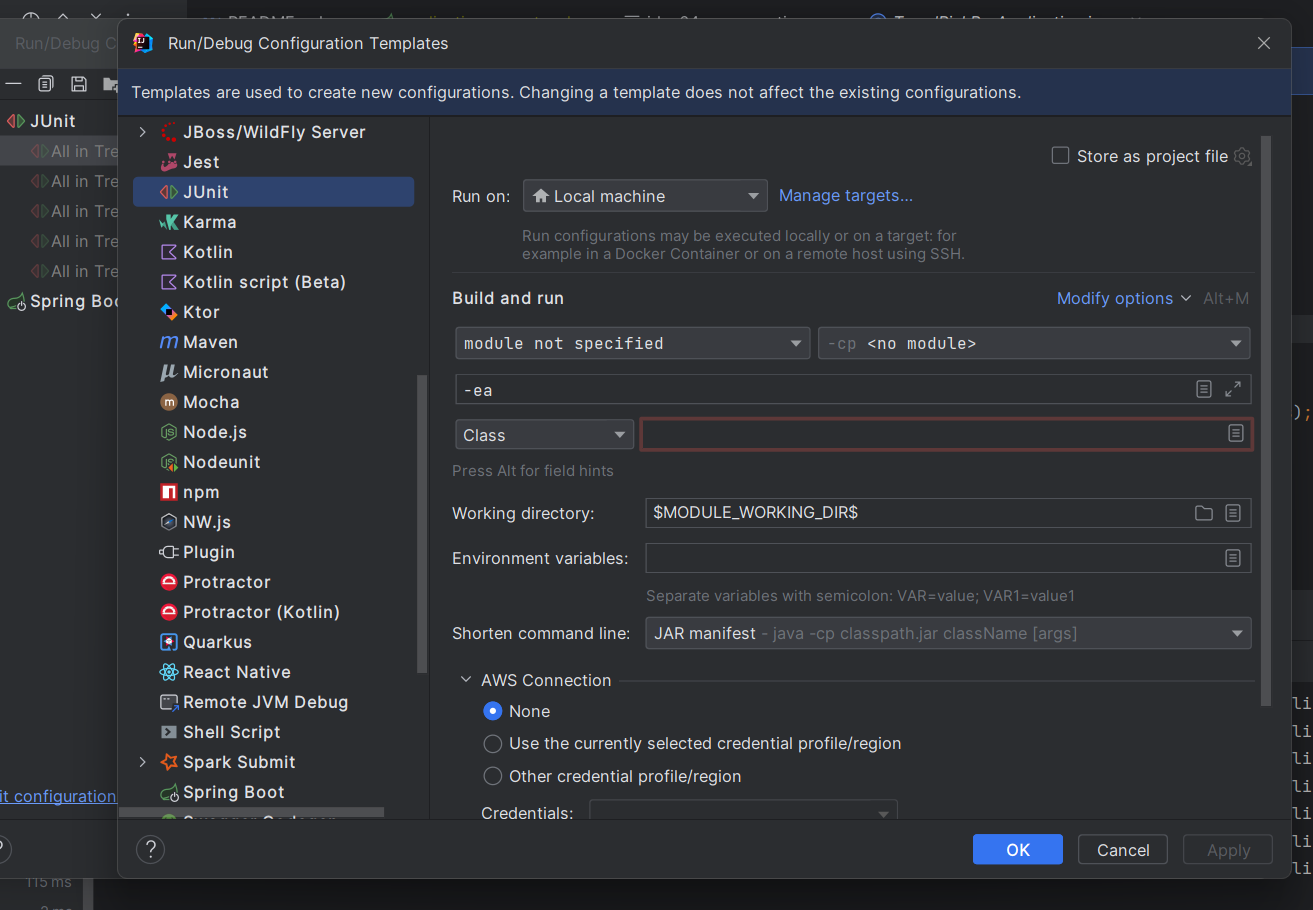Viewport: 1313px width, 910px height.
Task: Click the JUnit template icon in list
Action: 168,192
